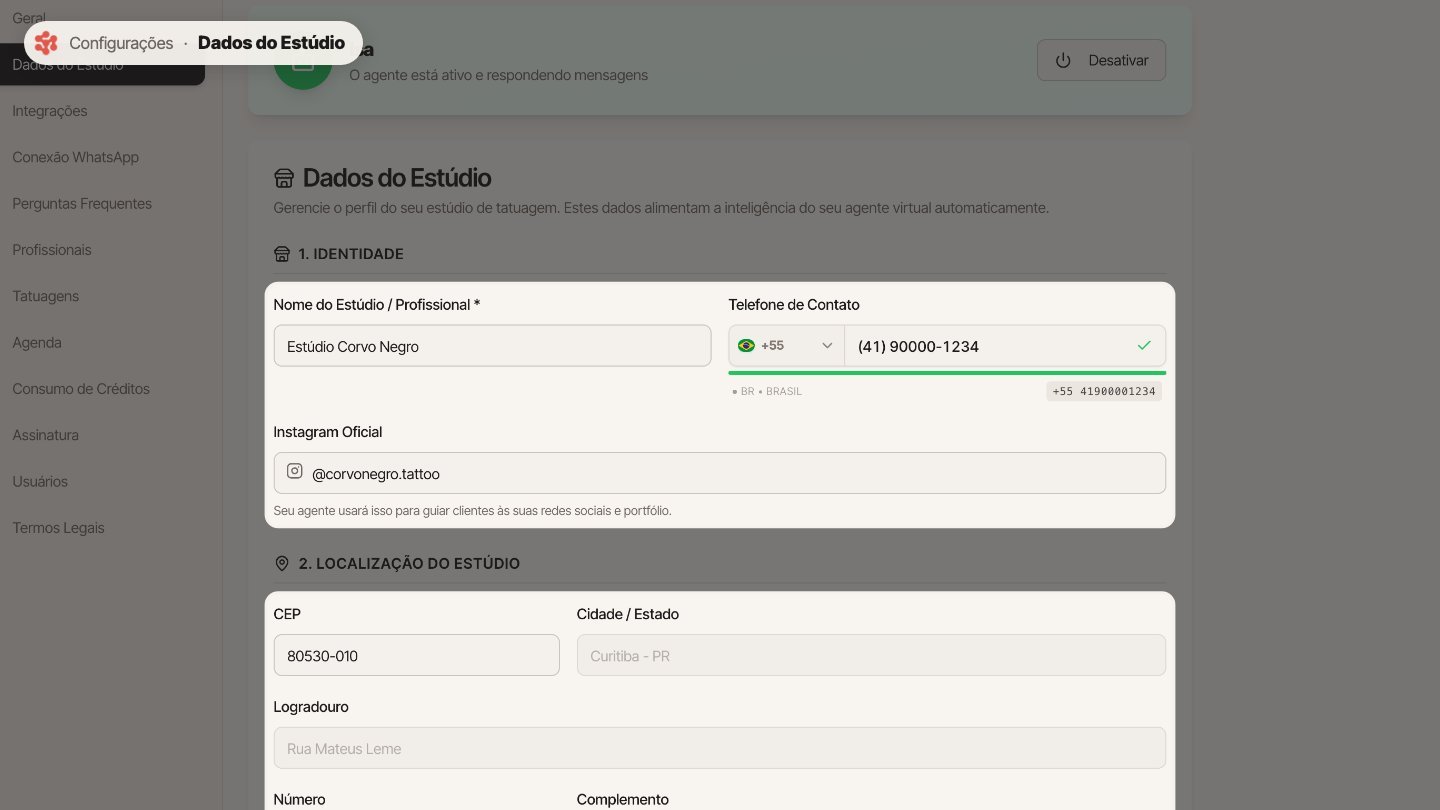Click the Brazil flag icon
This screenshot has height=810, width=1440.
[746, 346]
